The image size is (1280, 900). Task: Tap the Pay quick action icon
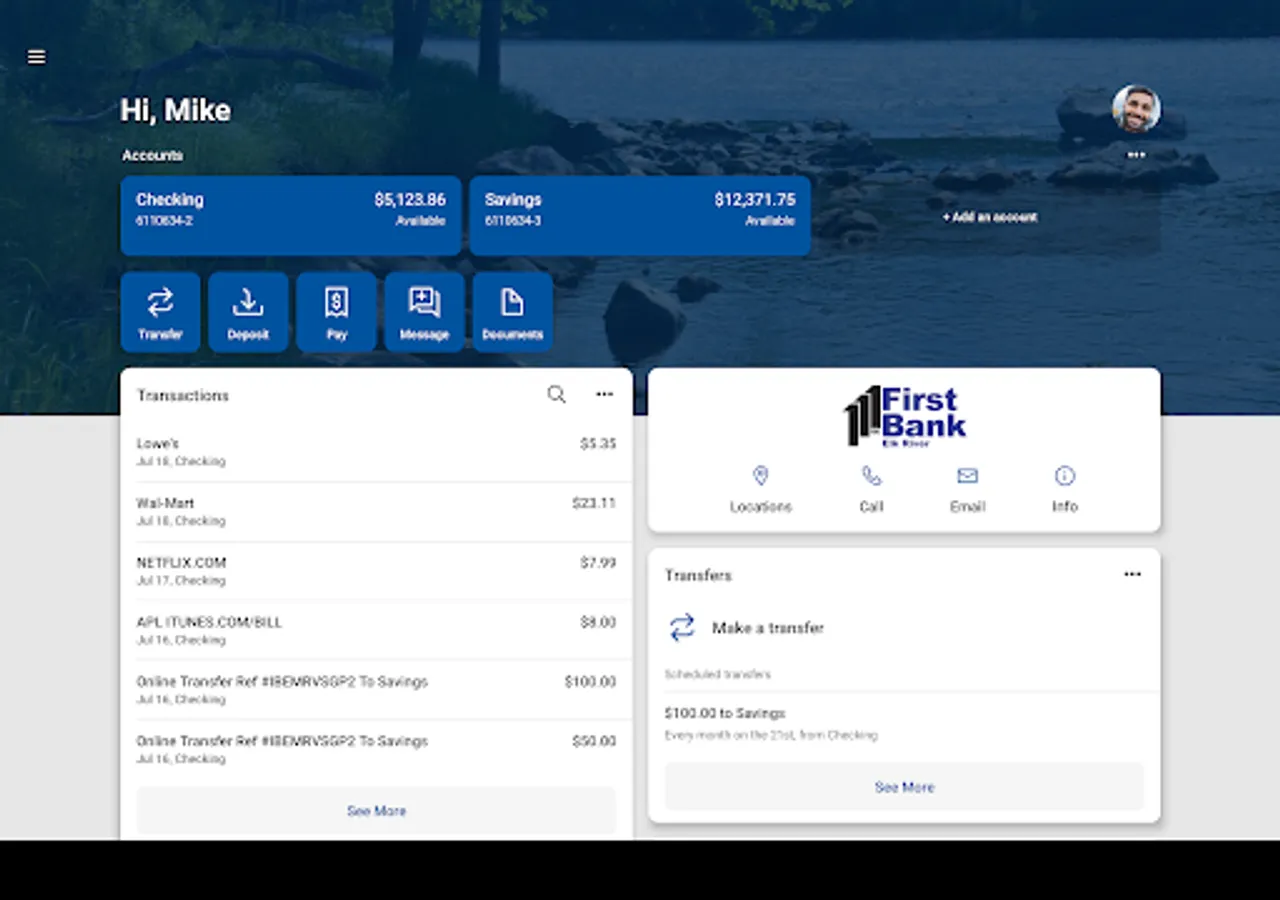(336, 312)
